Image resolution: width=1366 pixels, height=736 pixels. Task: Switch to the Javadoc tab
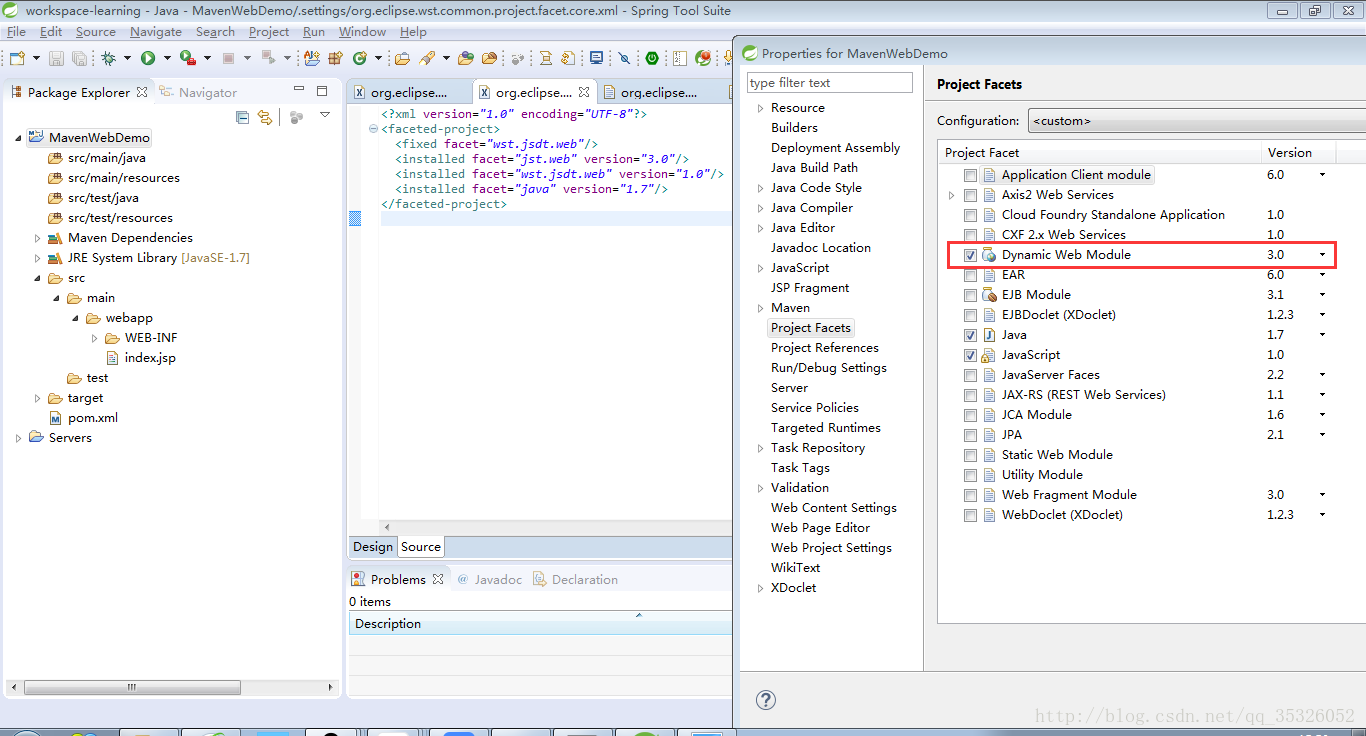tap(489, 579)
